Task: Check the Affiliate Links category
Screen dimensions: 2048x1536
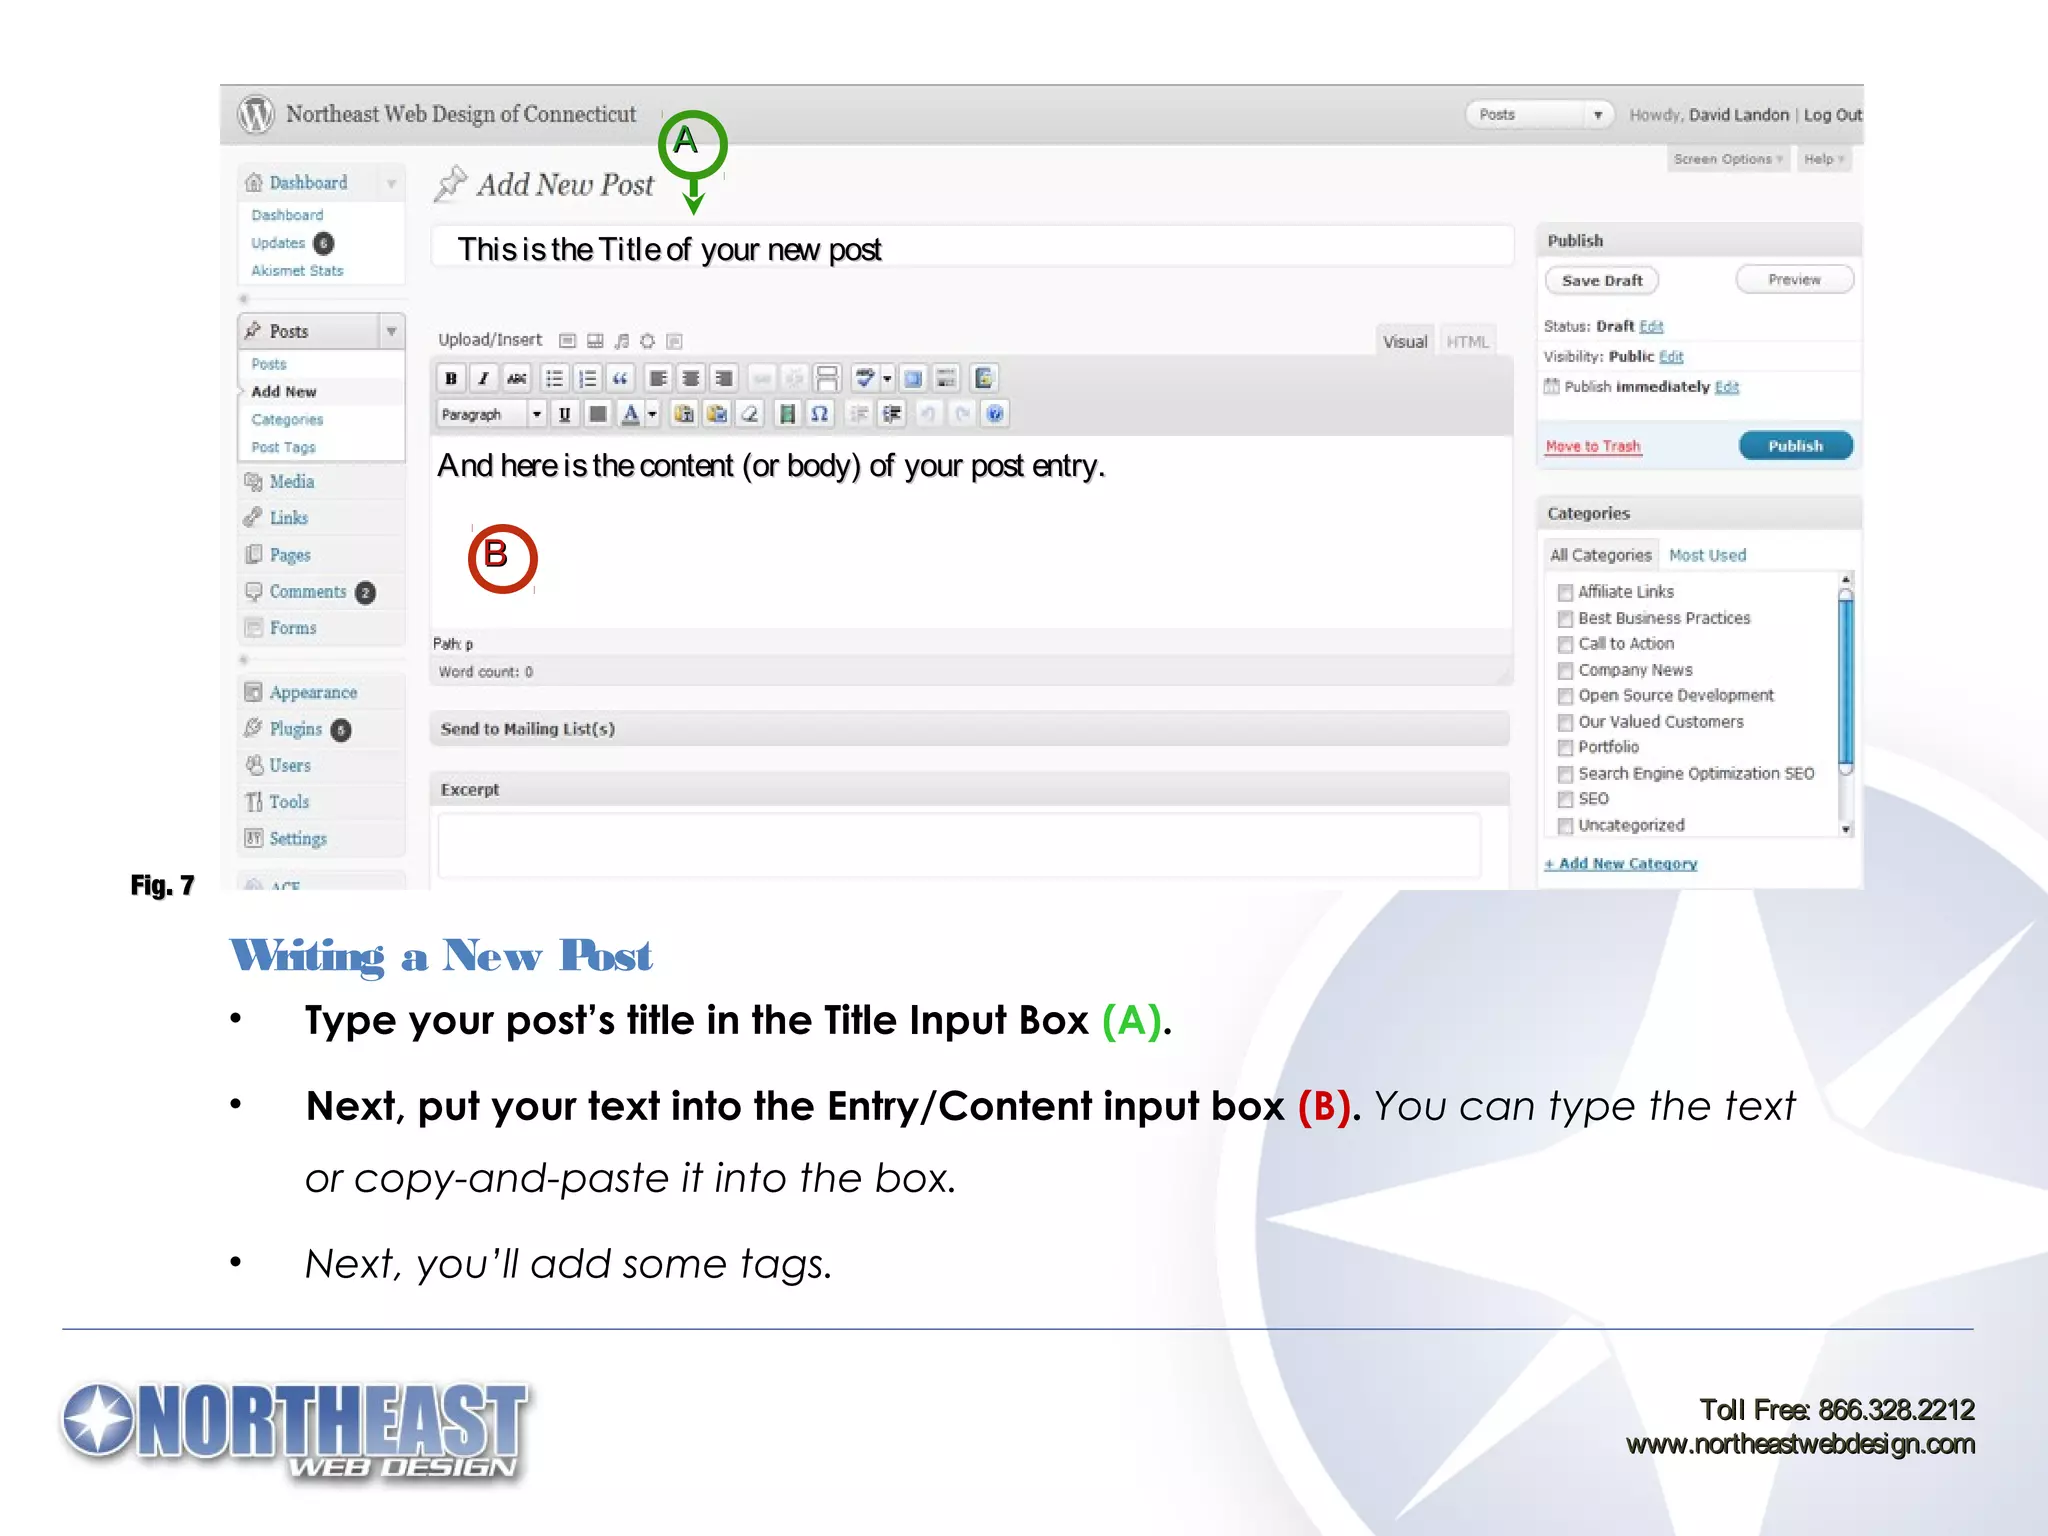Action: pyautogui.click(x=1566, y=593)
